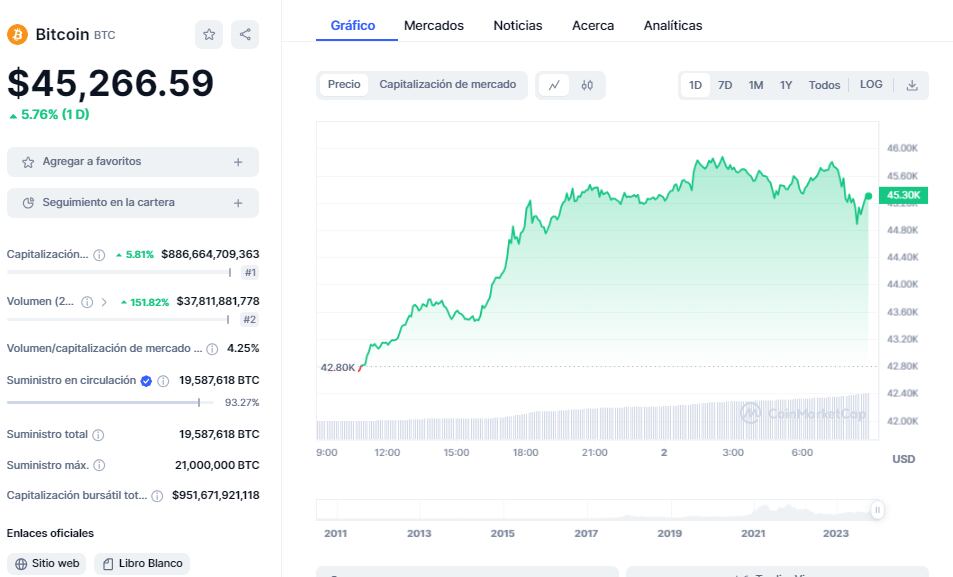The width and height of the screenshot is (953, 577).
Task: Mark Bitcoin as favorite with star icon
Action: tap(209, 34)
